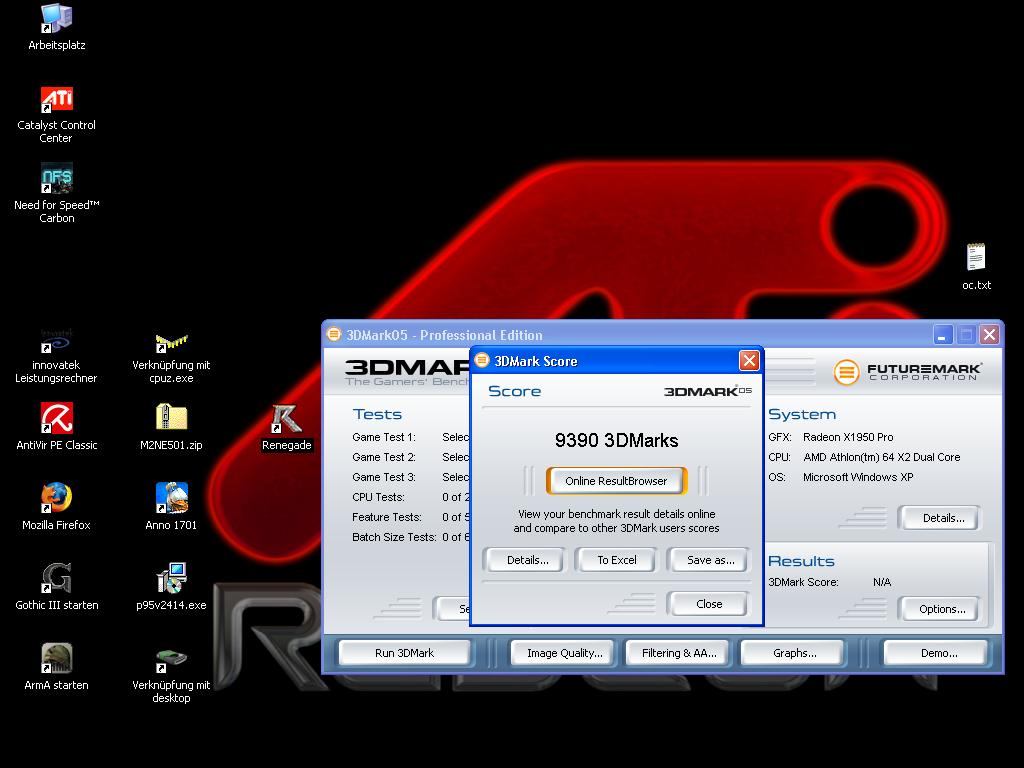Click the 3DMark05 Professional Edition title bar
The height and width of the screenshot is (768, 1024).
tap(663, 334)
